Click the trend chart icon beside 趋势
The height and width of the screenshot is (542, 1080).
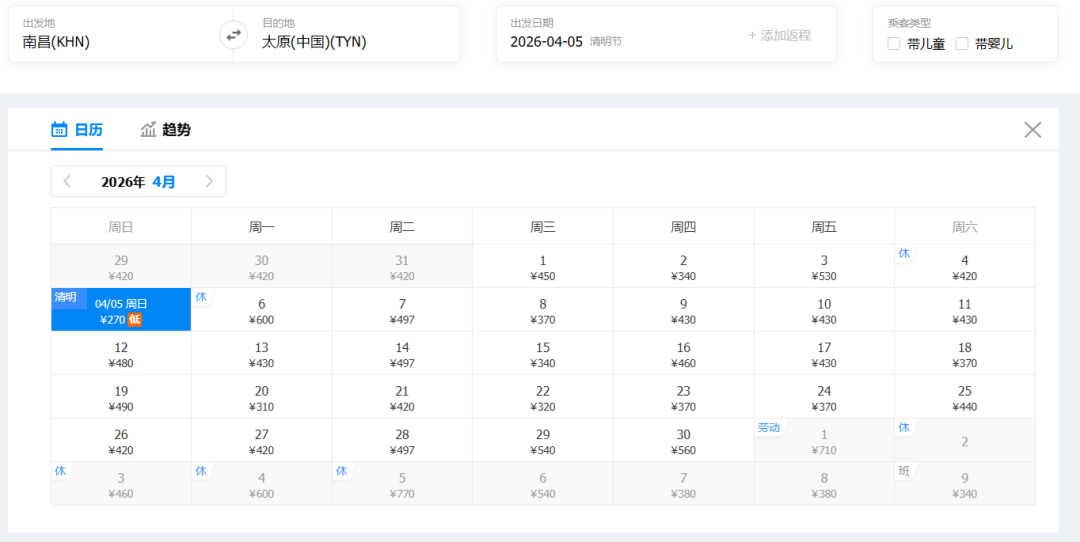click(x=149, y=129)
